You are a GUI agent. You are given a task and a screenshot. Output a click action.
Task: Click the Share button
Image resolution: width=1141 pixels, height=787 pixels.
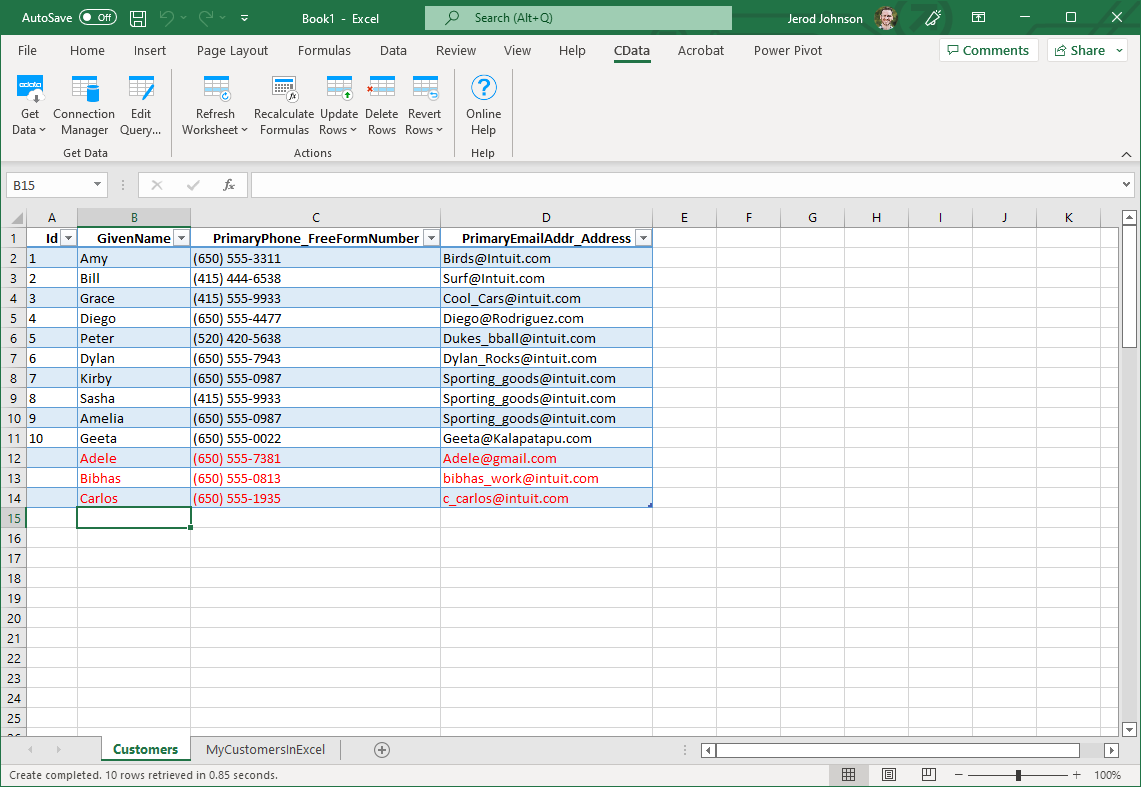click(x=1087, y=50)
